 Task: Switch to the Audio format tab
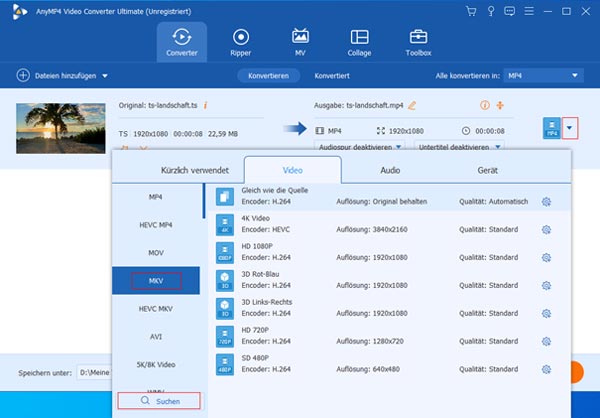[390, 170]
